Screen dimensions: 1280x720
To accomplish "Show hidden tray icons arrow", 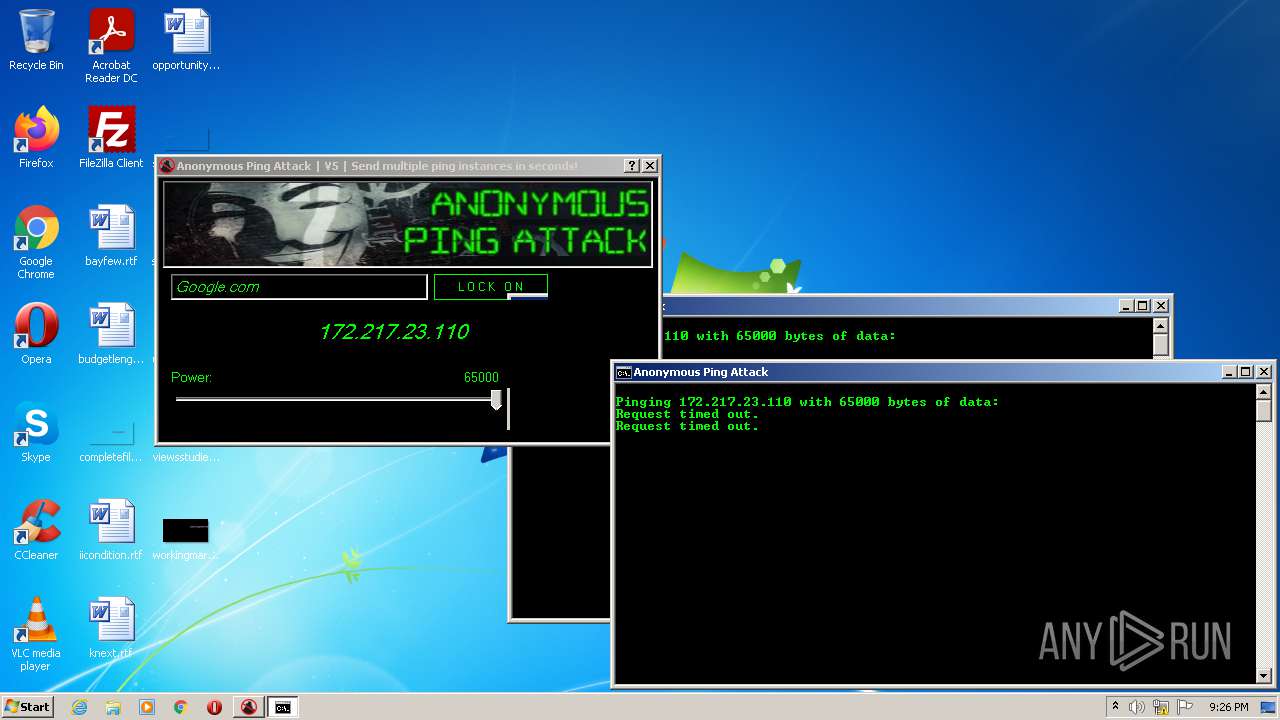I will point(1115,707).
